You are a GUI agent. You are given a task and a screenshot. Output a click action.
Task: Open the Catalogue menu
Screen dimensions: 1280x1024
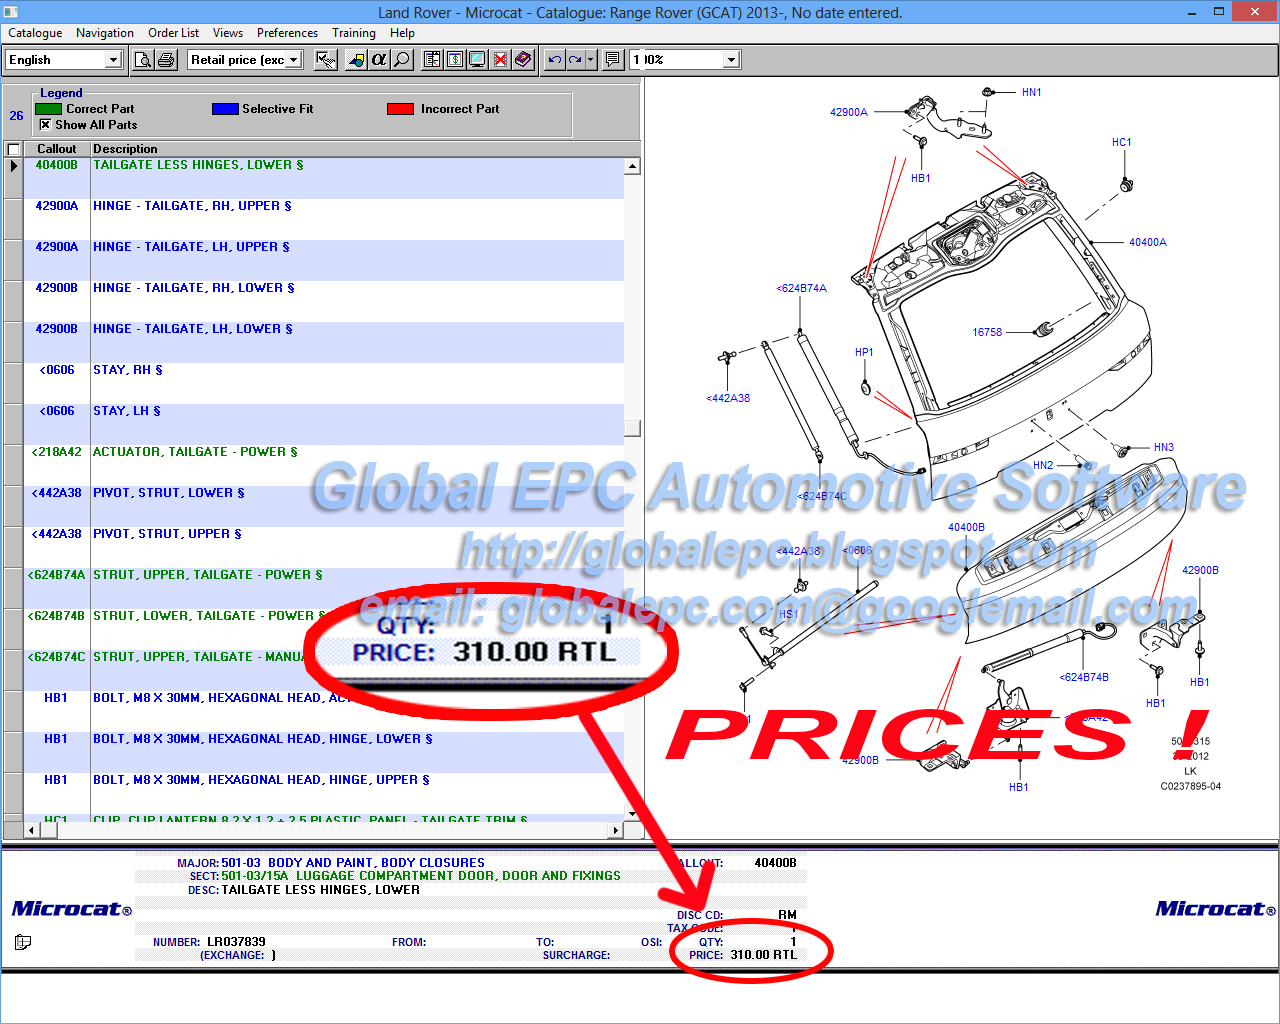(x=35, y=33)
